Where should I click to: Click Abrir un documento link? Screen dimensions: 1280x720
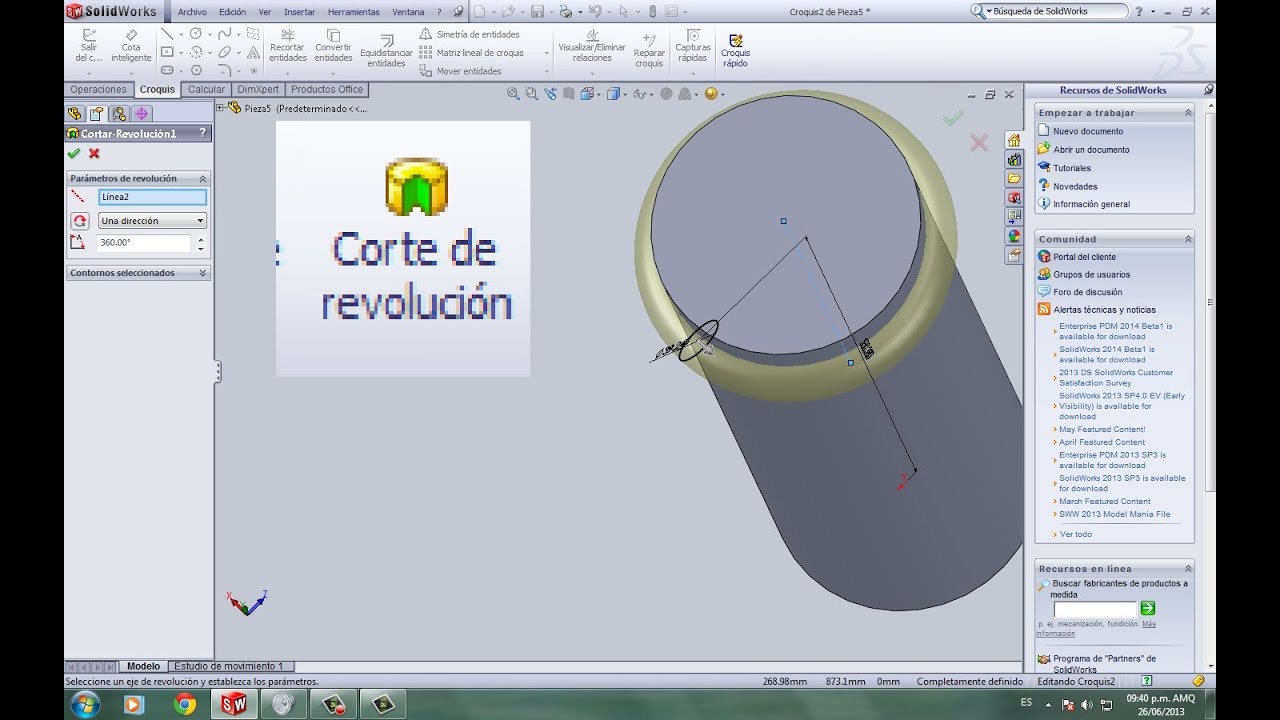point(1091,150)
